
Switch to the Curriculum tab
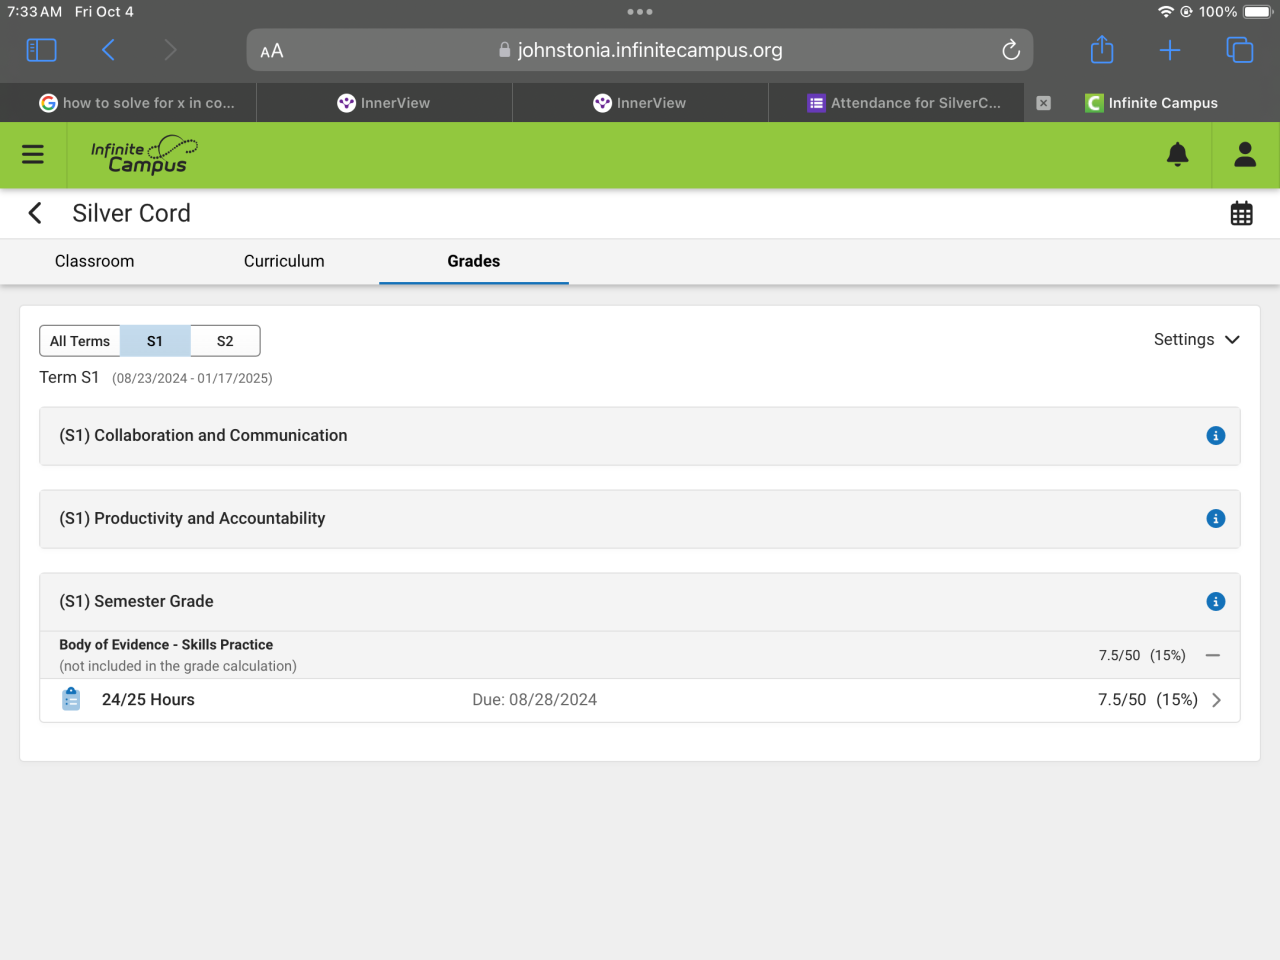(284, 261)
